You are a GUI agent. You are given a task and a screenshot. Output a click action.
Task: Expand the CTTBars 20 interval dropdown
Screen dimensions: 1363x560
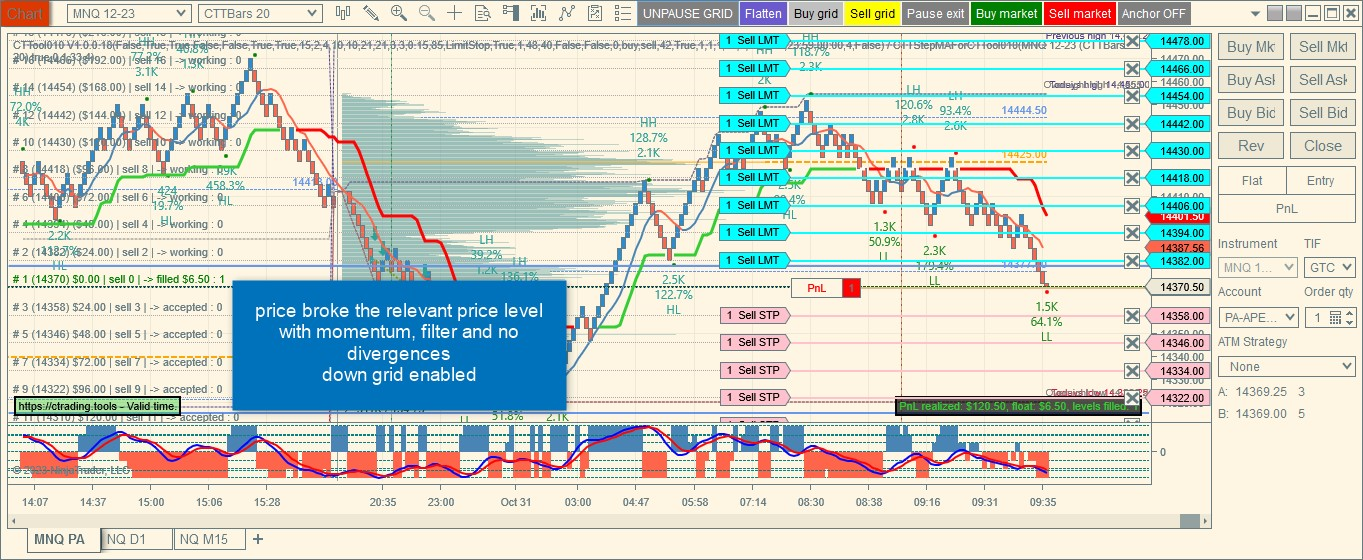click(261, 13)
